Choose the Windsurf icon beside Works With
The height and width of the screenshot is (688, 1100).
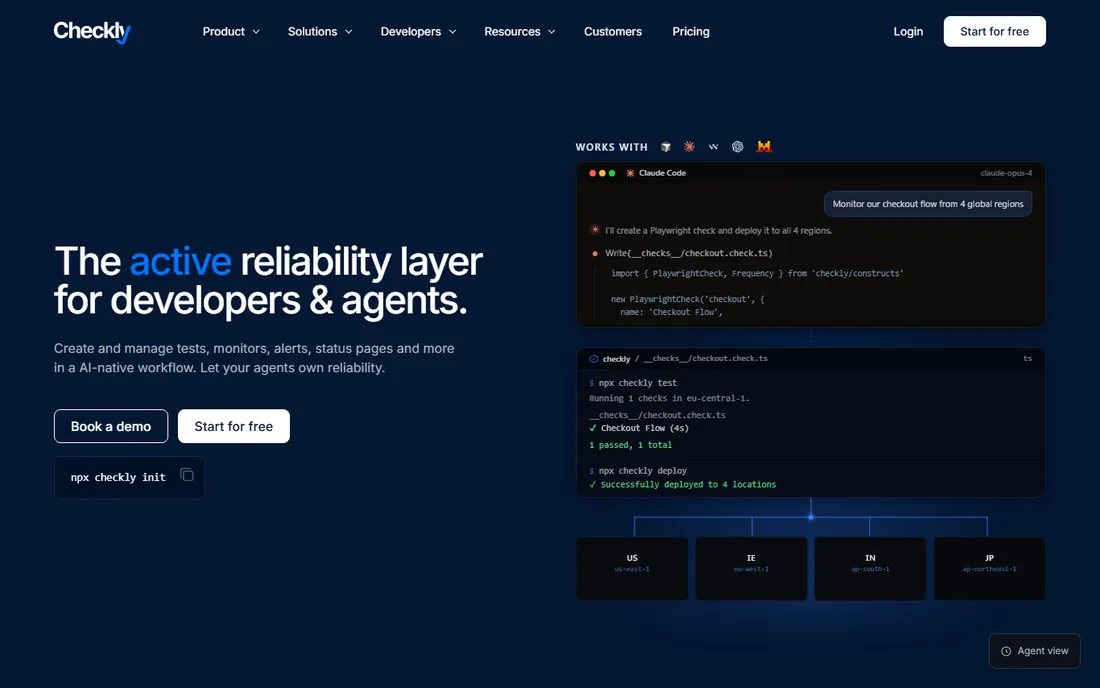point(713,147)
